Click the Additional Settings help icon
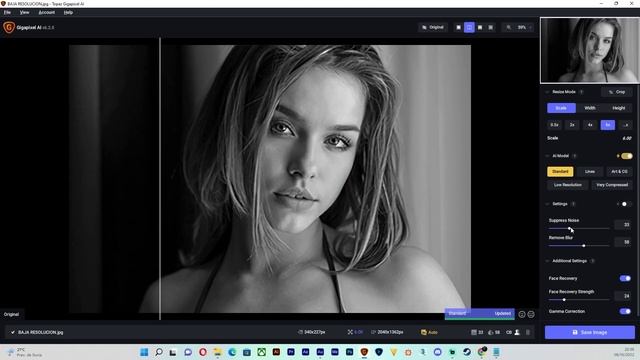Viewport: 640px width, 360px height. coord(592,261)
